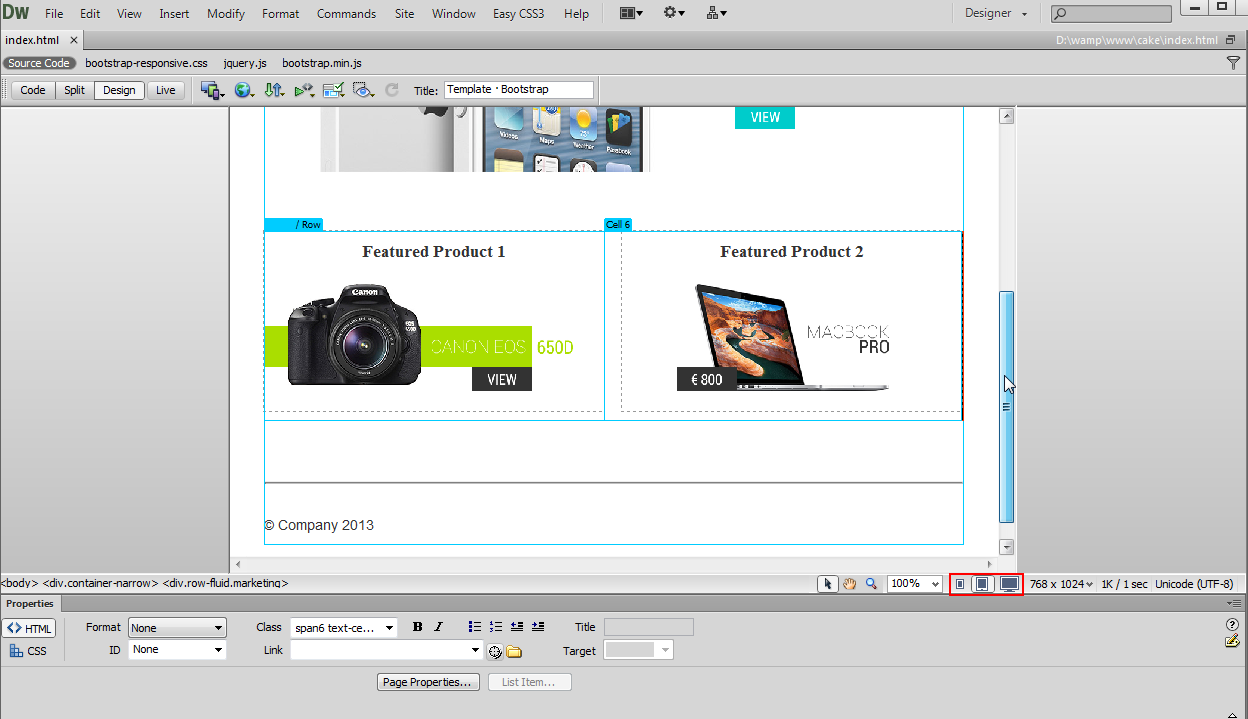Open the 100% zoom level dropdown
Image resolution: width=1248 pixels, height=719 pixels.
(914, 584)
